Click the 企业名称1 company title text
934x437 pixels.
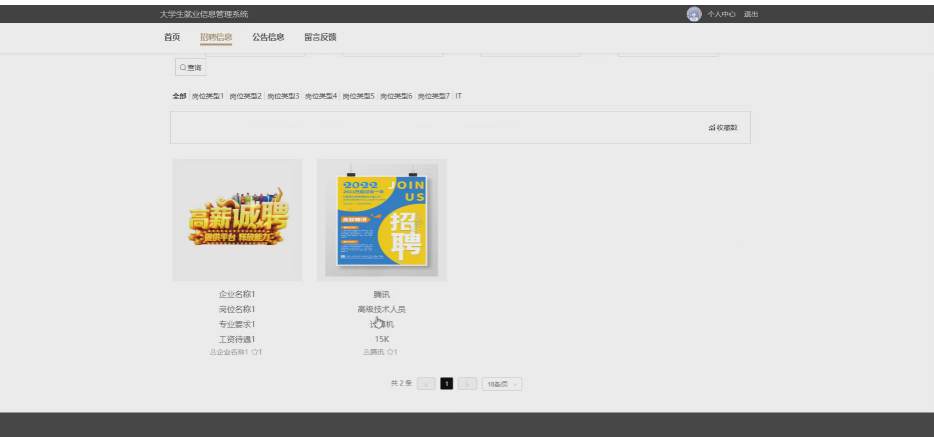tap(237, 294)
